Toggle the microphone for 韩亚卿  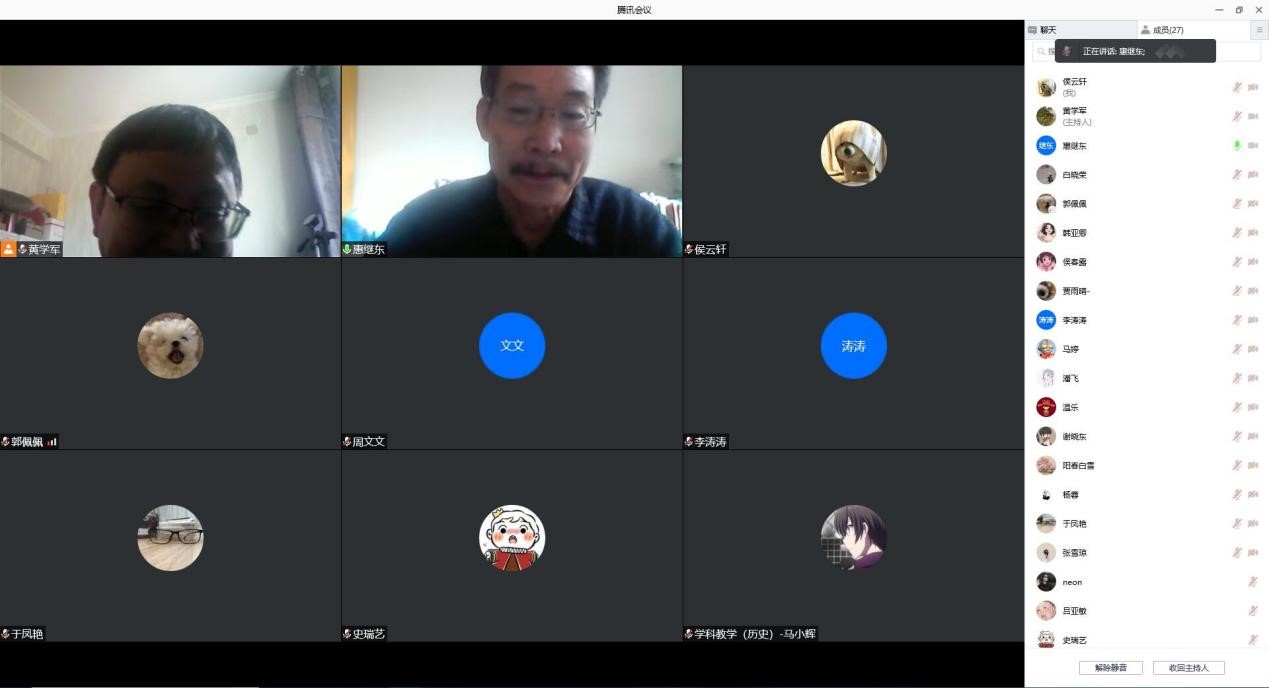pos(1237,232)
